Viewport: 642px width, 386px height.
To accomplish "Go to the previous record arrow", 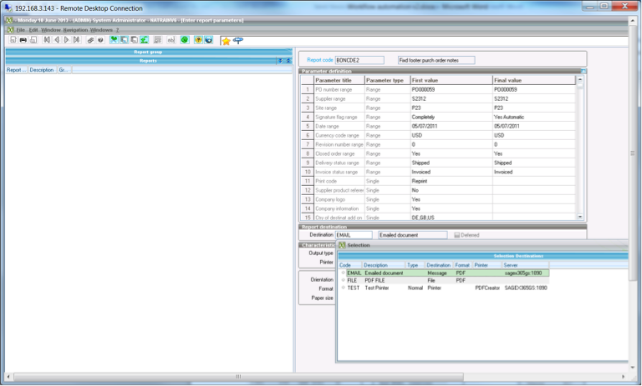I will pyautogui.click(x=57, y=40).
